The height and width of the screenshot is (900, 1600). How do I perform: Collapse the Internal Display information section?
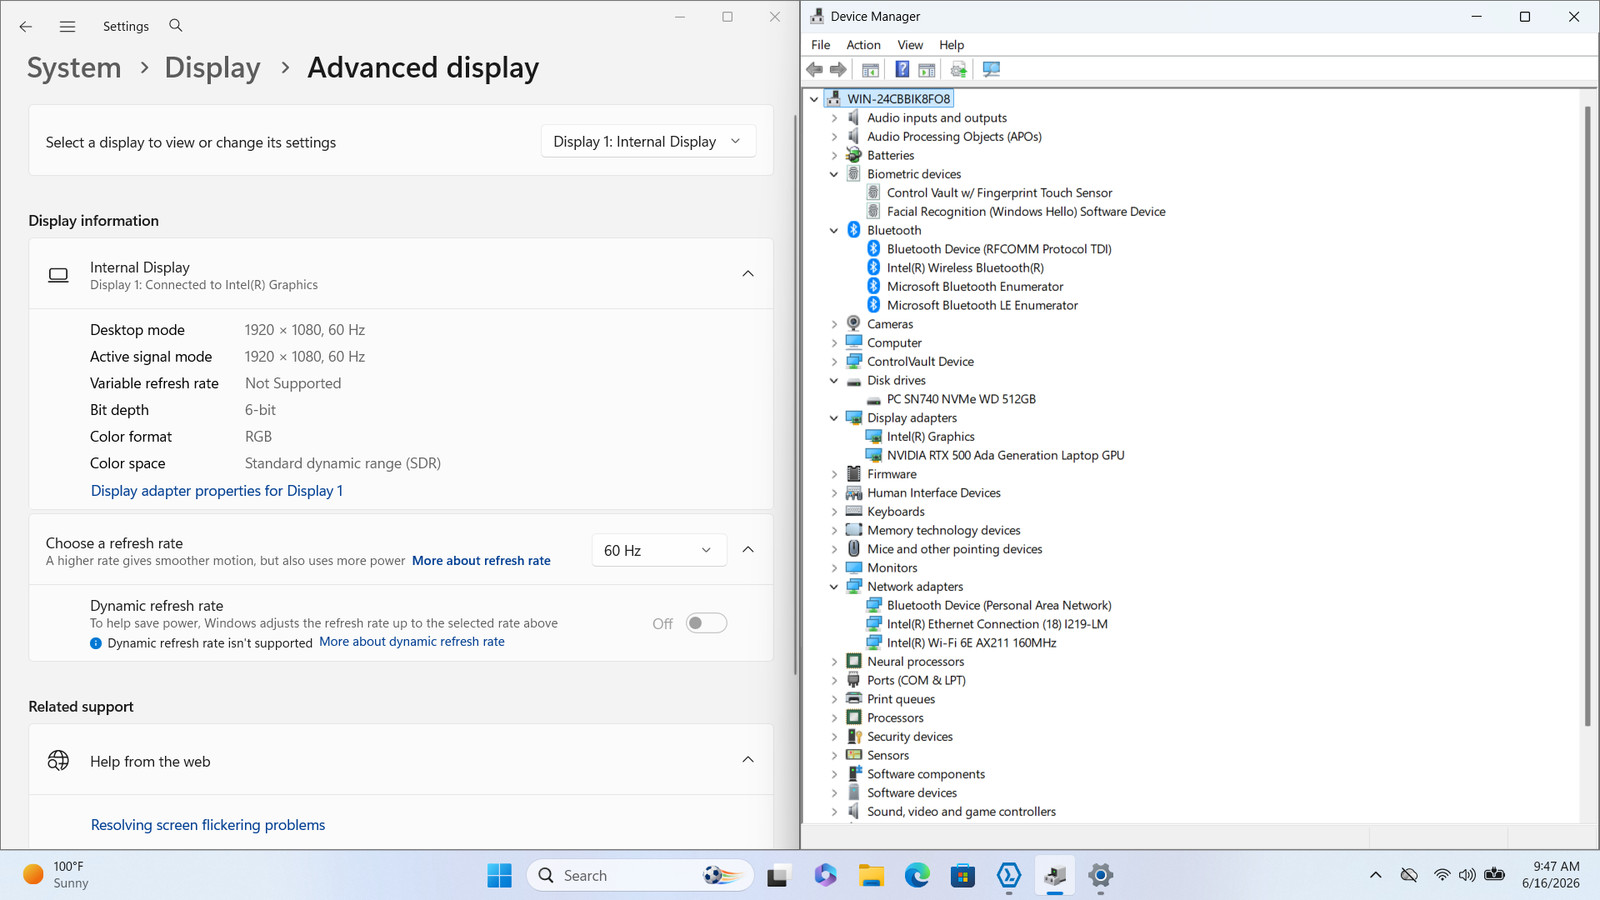[748, 274]
